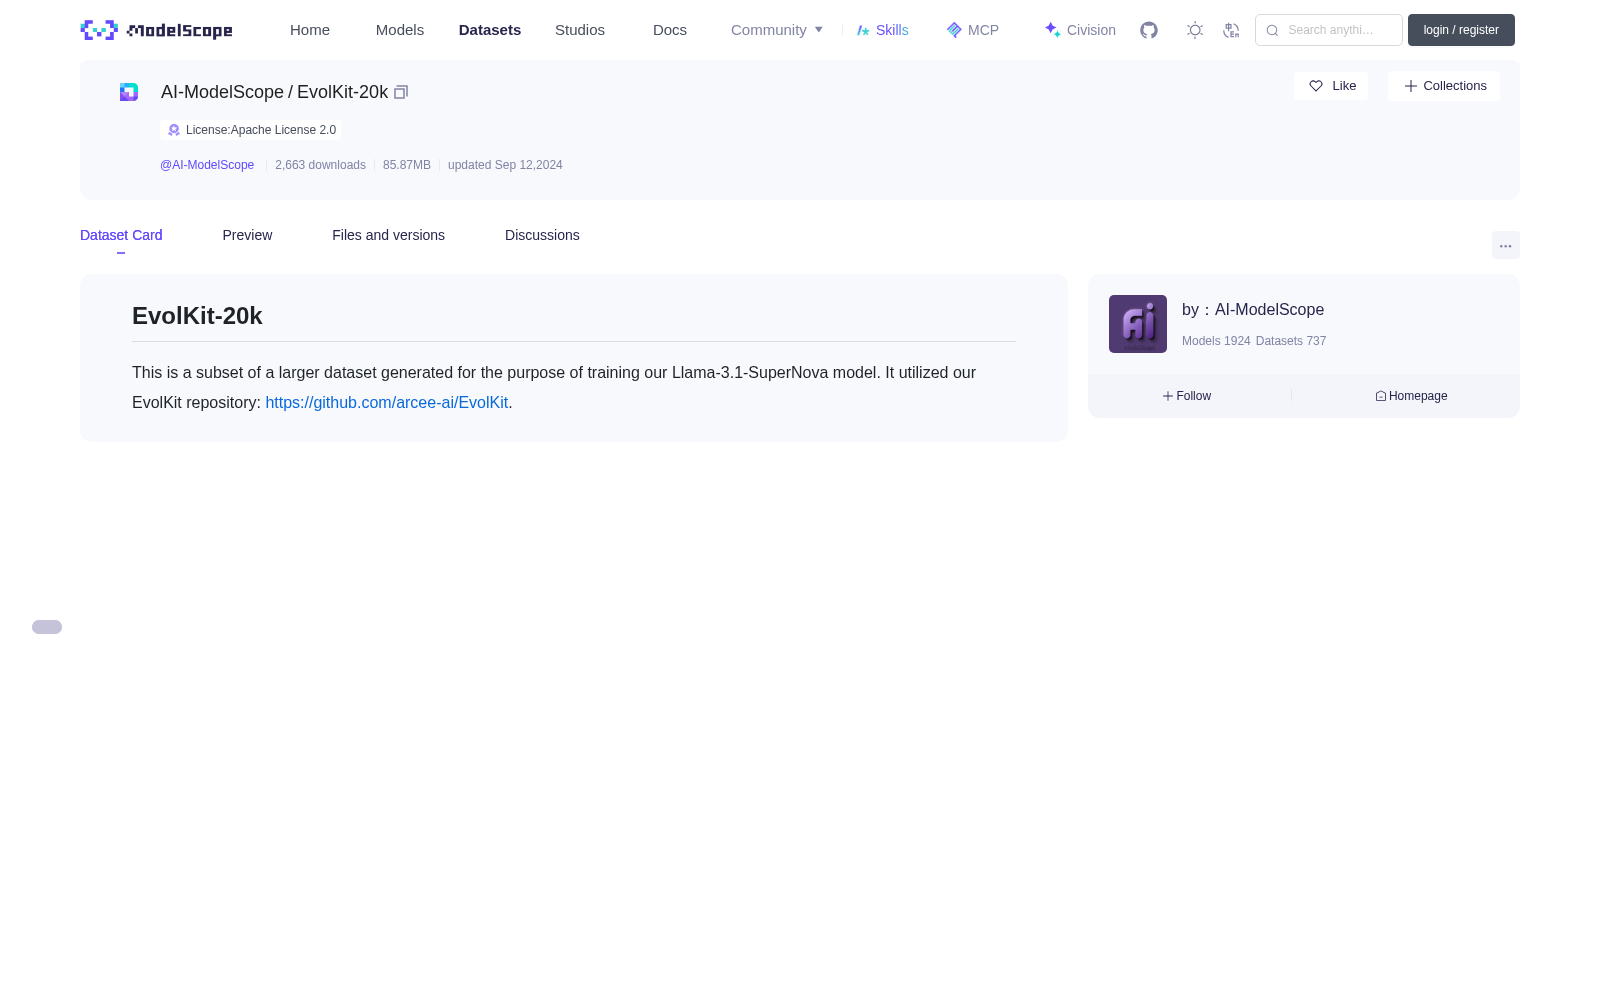
Task: Select the Dataset Card tab
Action: click(x=121, y=235)
